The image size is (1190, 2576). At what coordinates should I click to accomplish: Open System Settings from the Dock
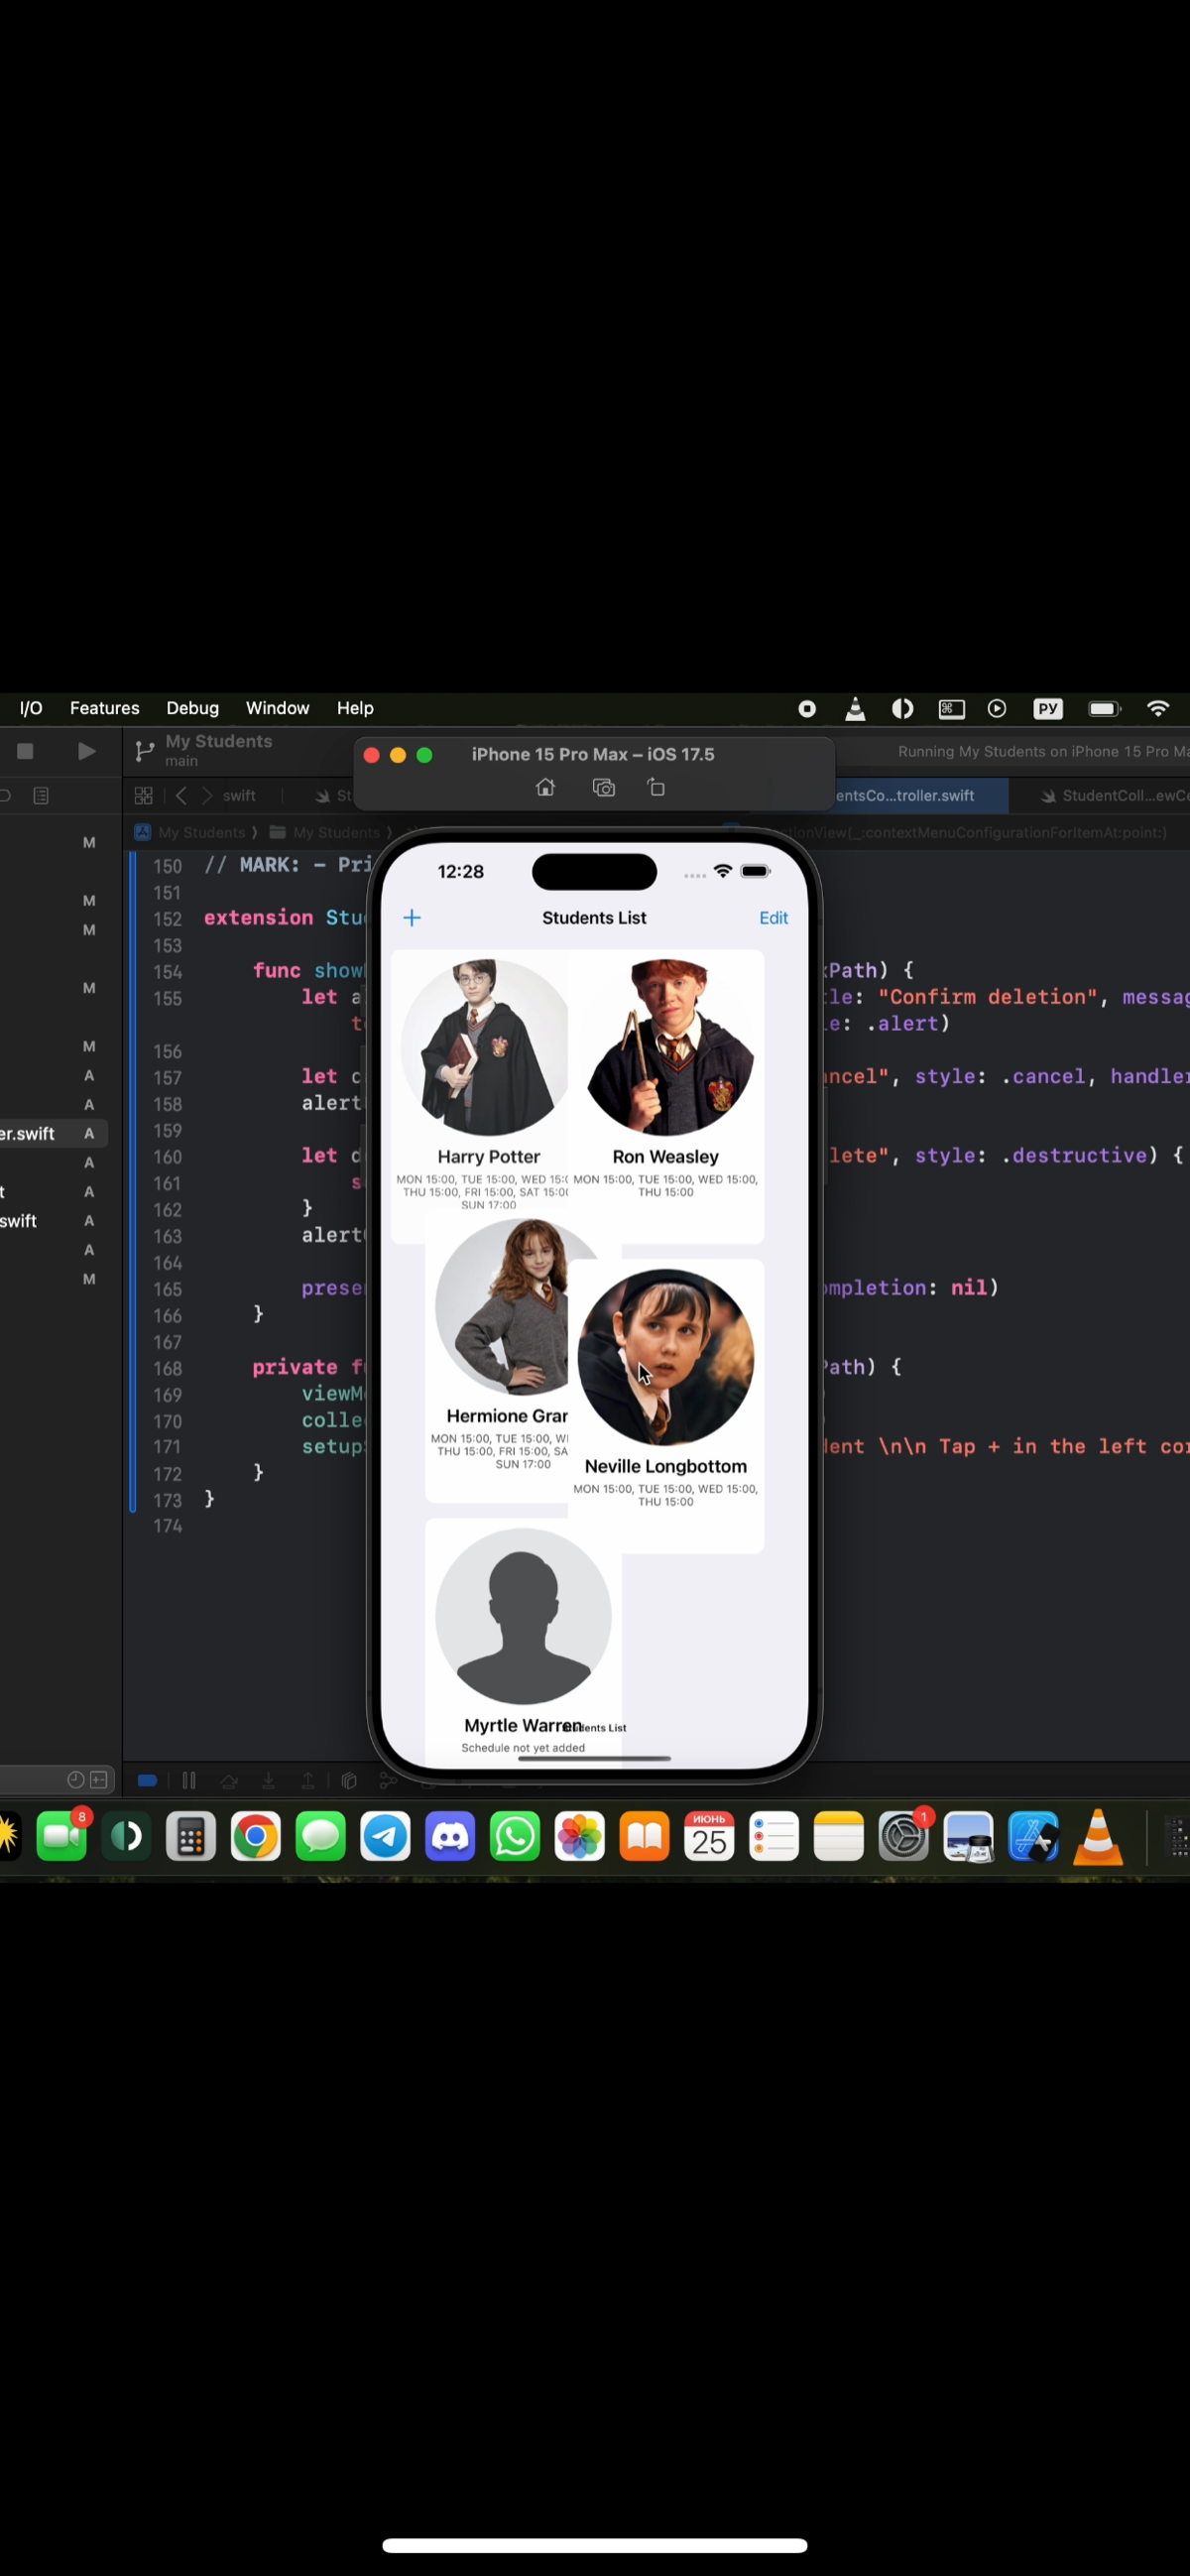coord(904,1836)
